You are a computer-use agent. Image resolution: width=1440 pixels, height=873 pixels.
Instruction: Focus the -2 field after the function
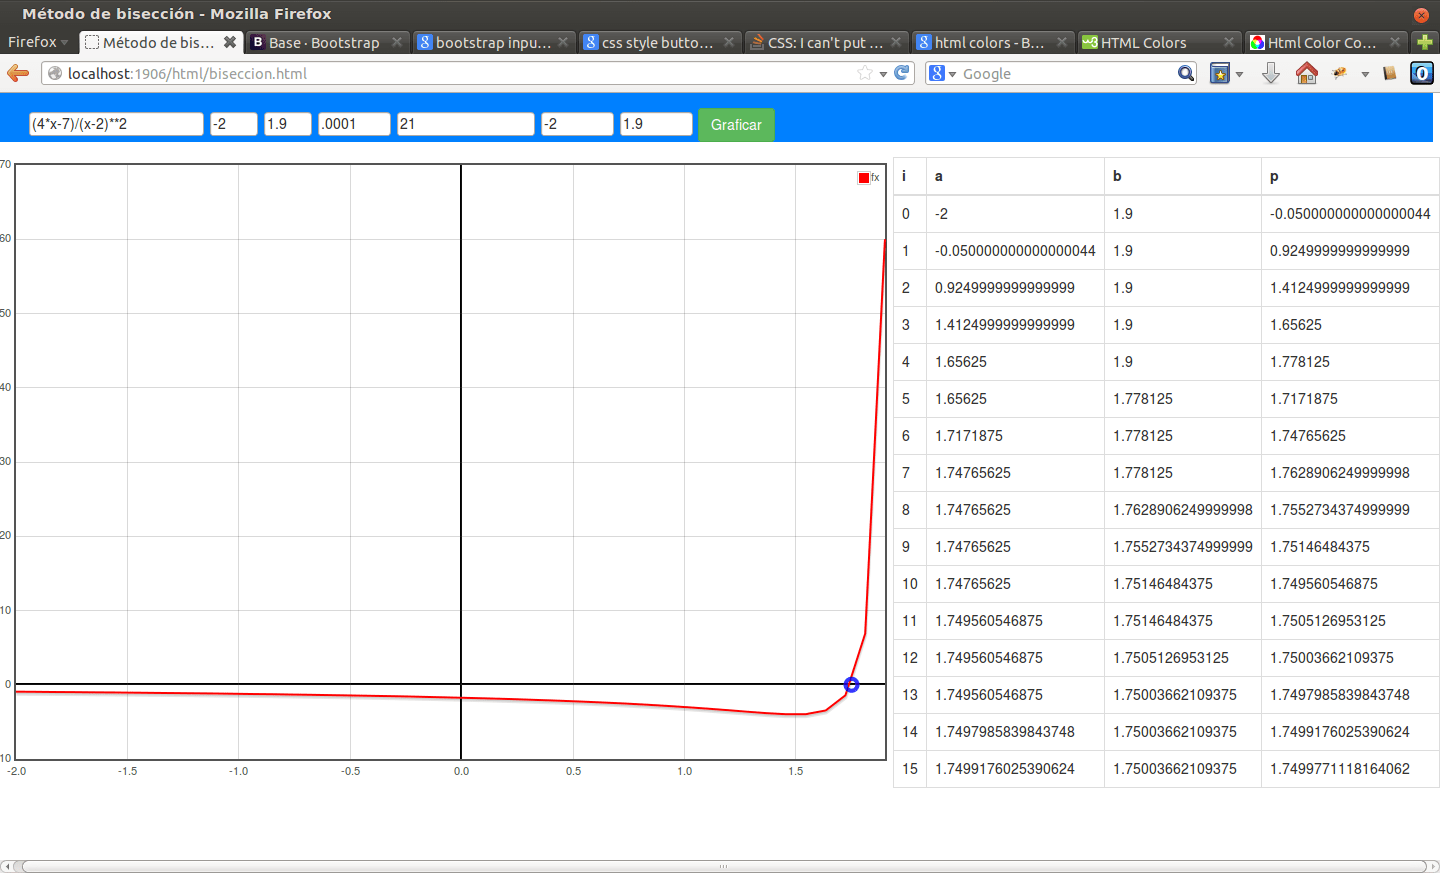pyautogui.click(x=234, y=124)
